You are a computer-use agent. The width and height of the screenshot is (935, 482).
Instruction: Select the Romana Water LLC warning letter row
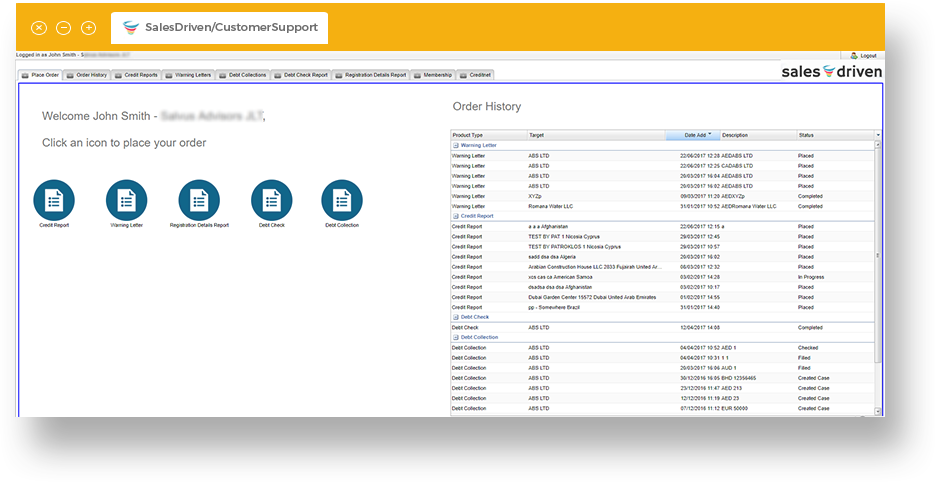click(662, 206)
